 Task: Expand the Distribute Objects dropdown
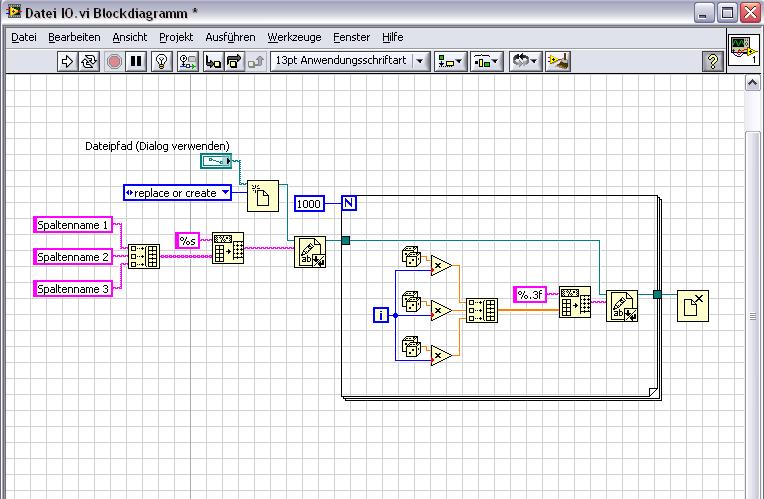[486, 61]
